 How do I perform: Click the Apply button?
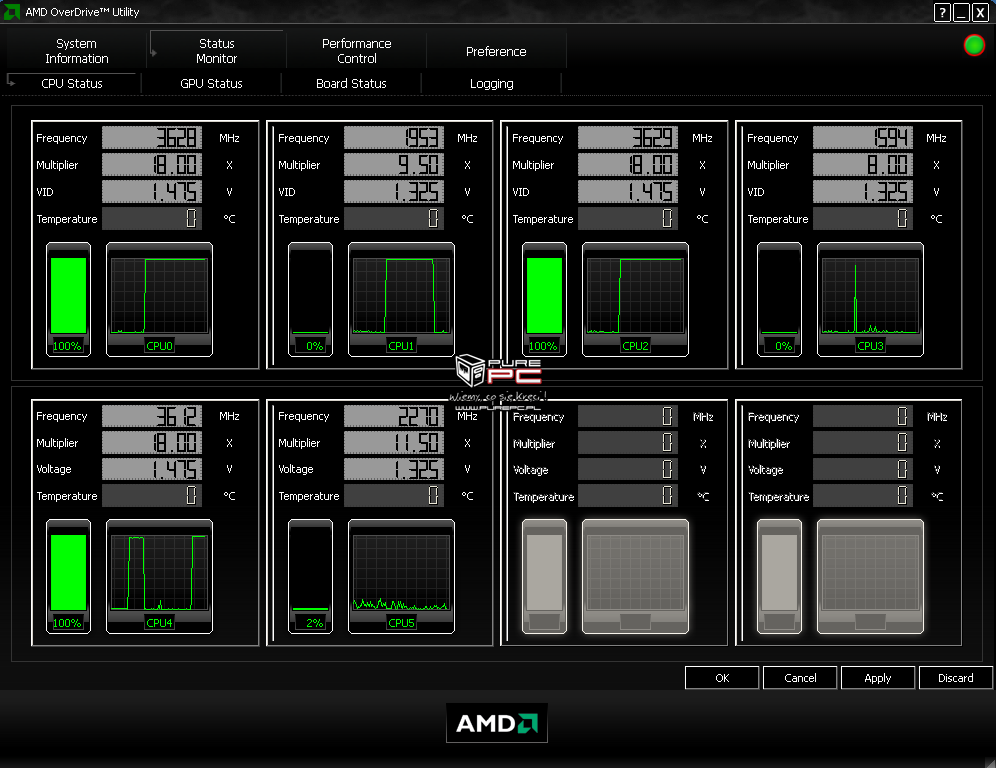pyautogui.click(x=878, y=678)
